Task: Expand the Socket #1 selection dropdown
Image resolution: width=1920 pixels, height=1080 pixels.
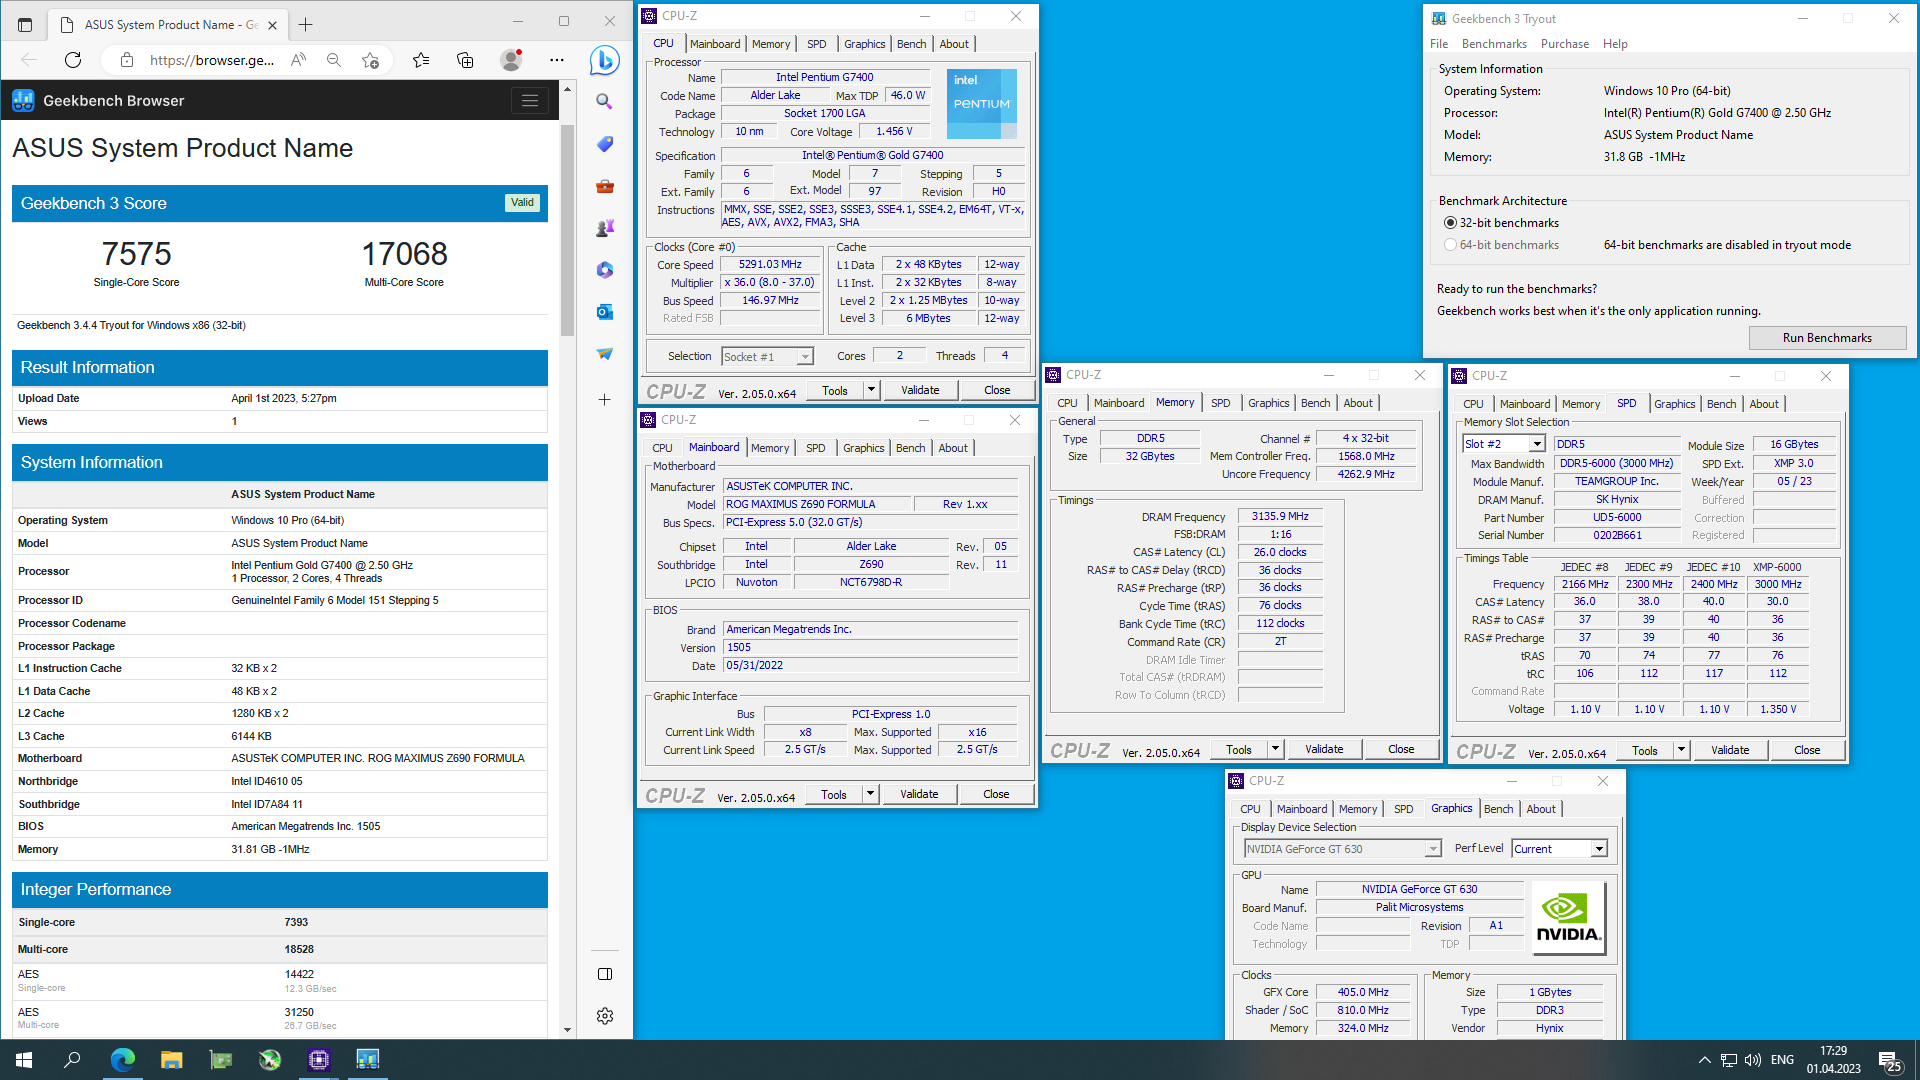Action: (x=805, y=357)
